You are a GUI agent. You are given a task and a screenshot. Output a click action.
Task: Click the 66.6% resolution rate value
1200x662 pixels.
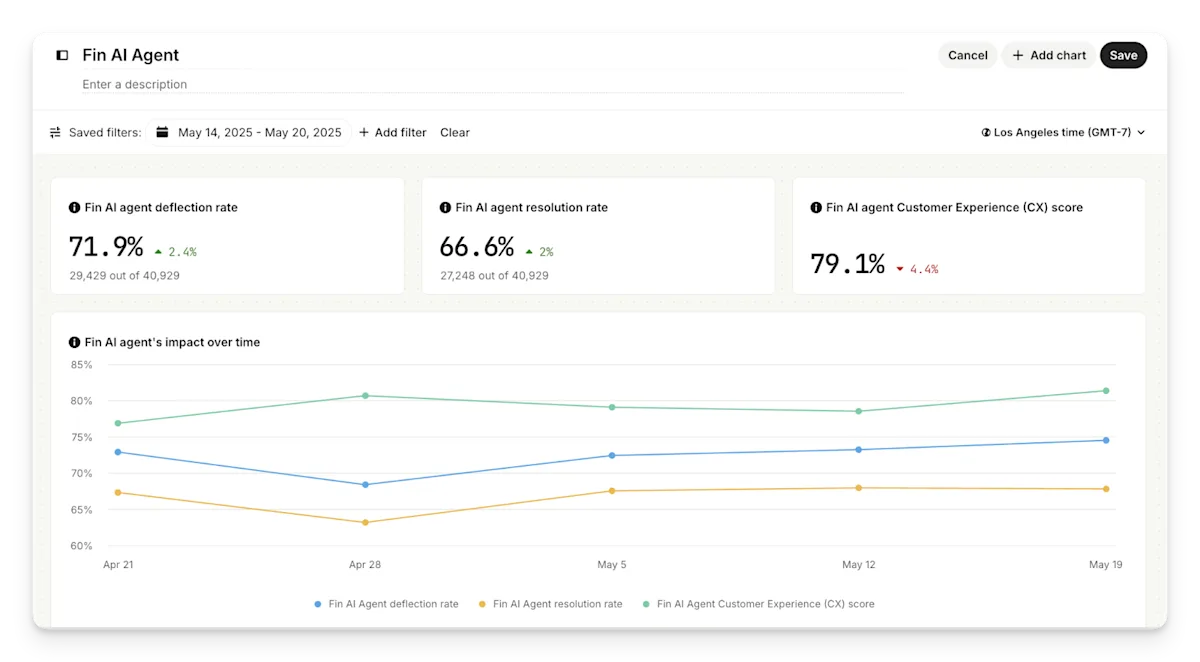[x=477, y=246]
